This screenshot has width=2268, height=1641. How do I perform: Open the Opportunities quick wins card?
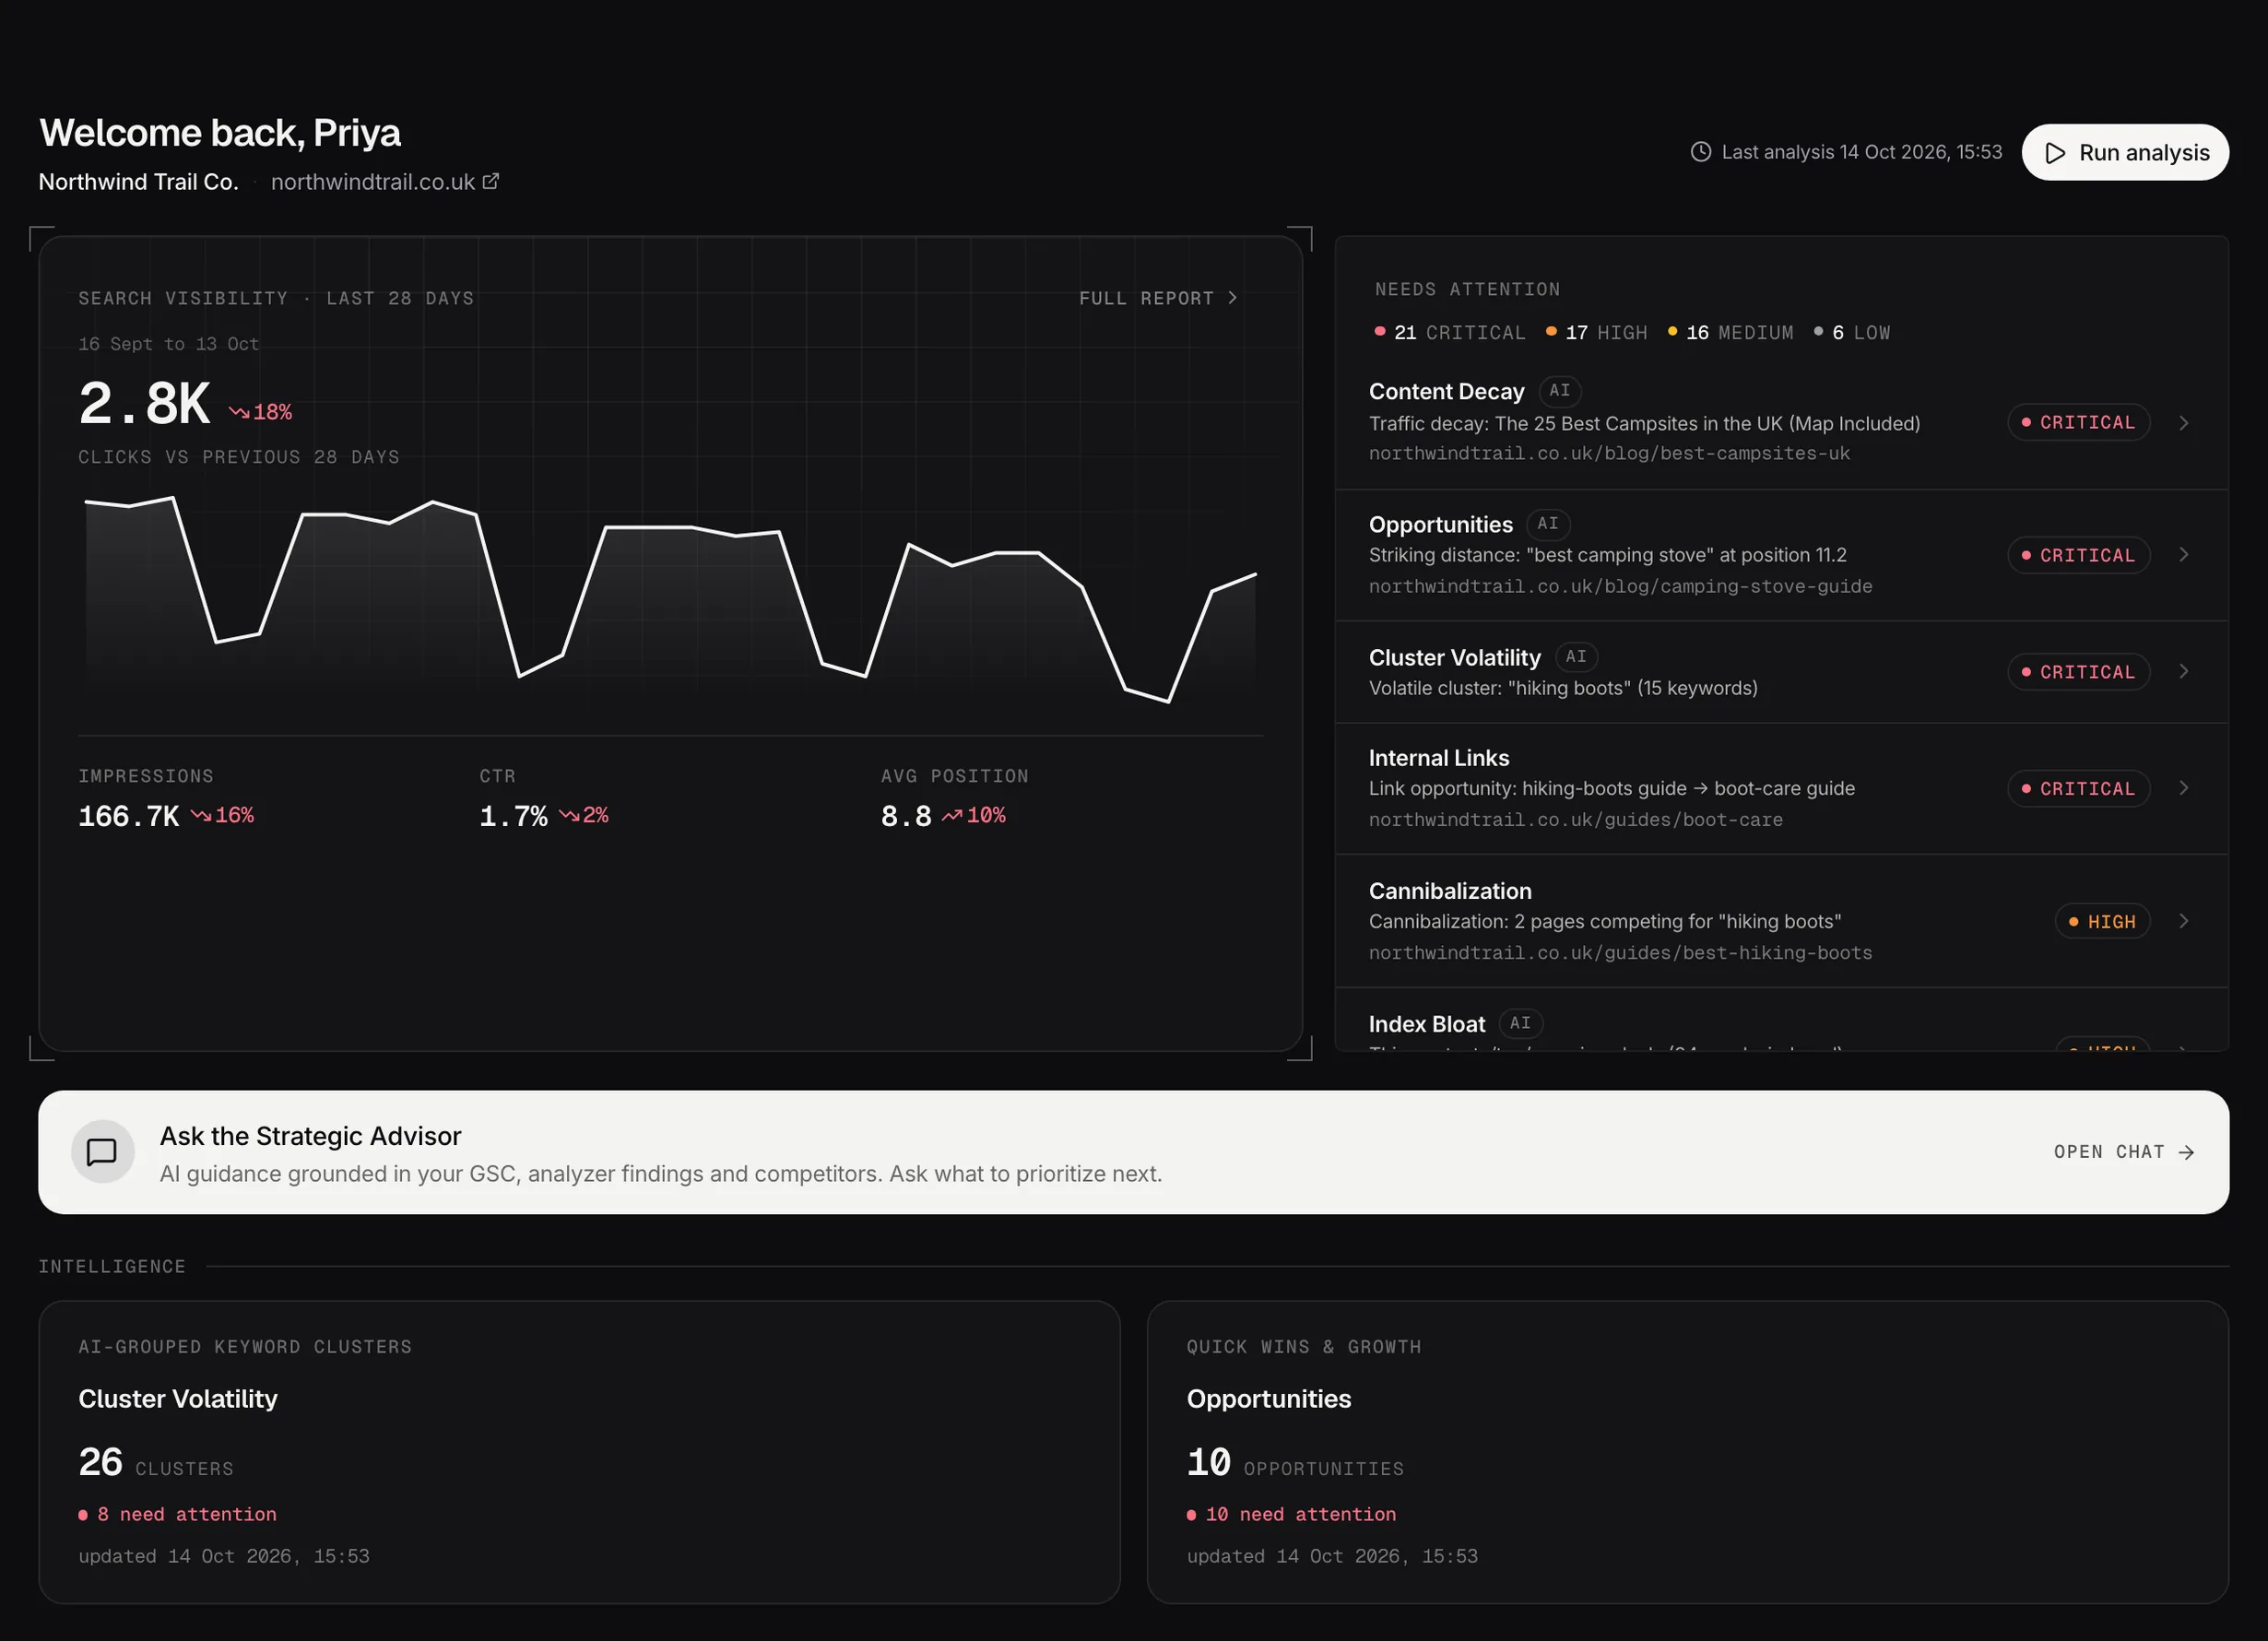point(1687,1452)
